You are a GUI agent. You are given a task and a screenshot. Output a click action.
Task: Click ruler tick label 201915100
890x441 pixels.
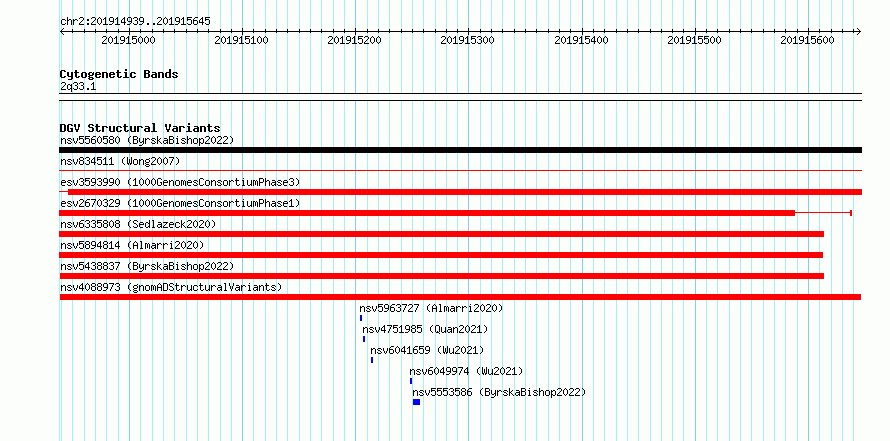[x=241, y=40]
